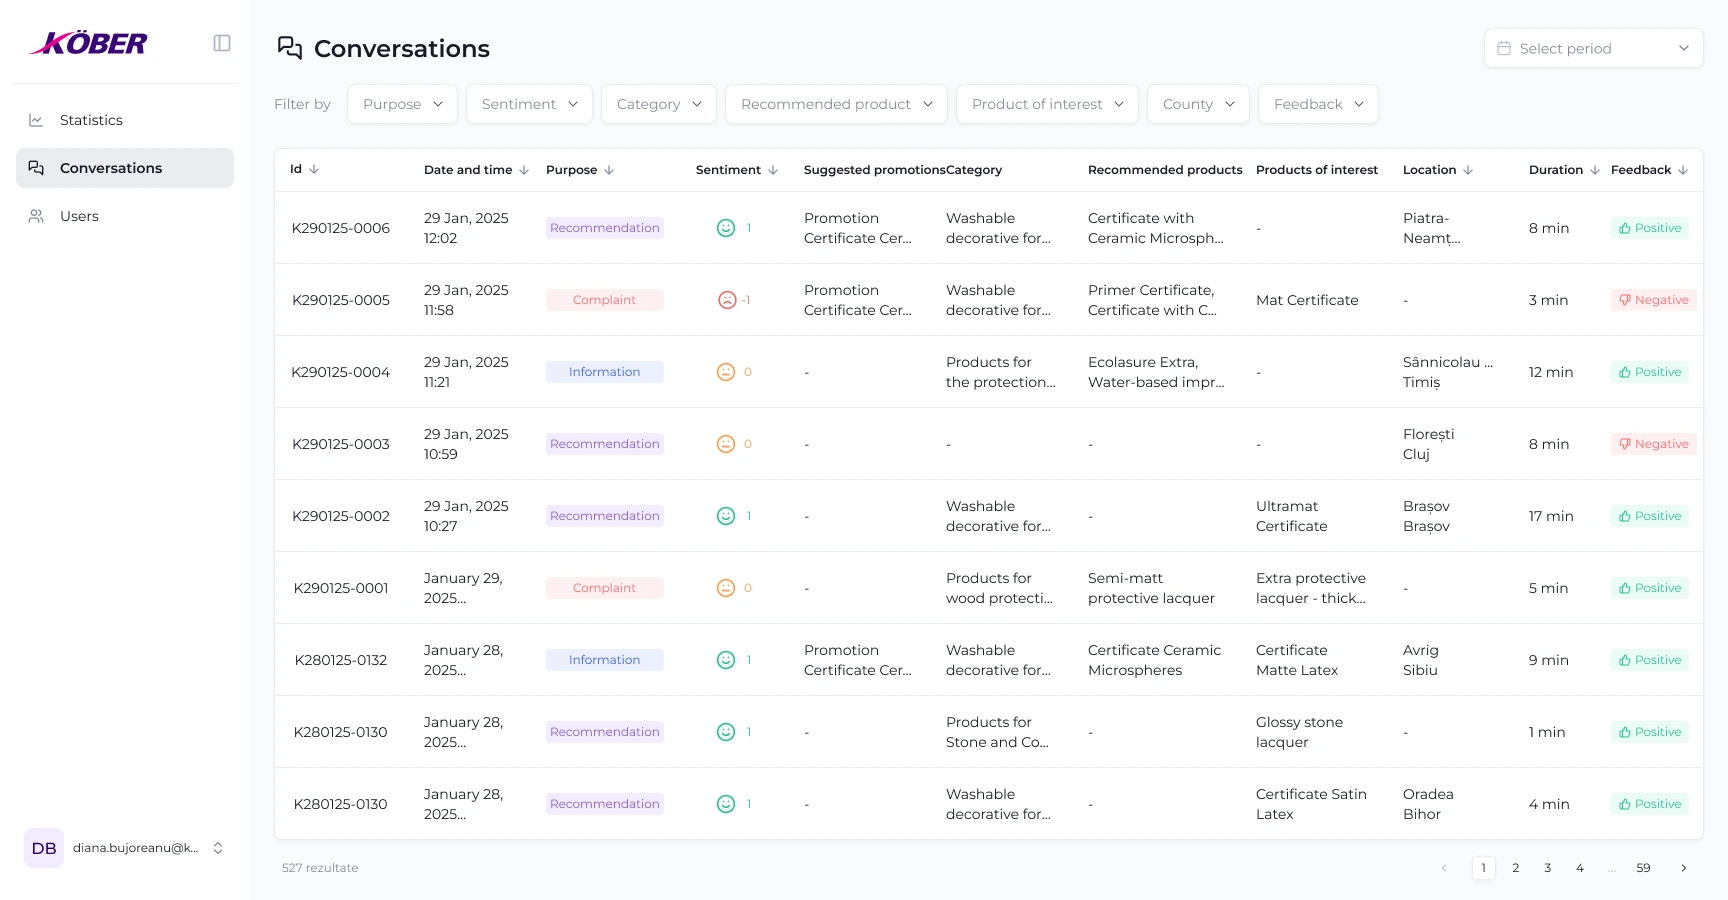The height and width of the screenshot is (900, 1728).
Task: Sort by Purpose arrow icon
Action: (609, 170)
